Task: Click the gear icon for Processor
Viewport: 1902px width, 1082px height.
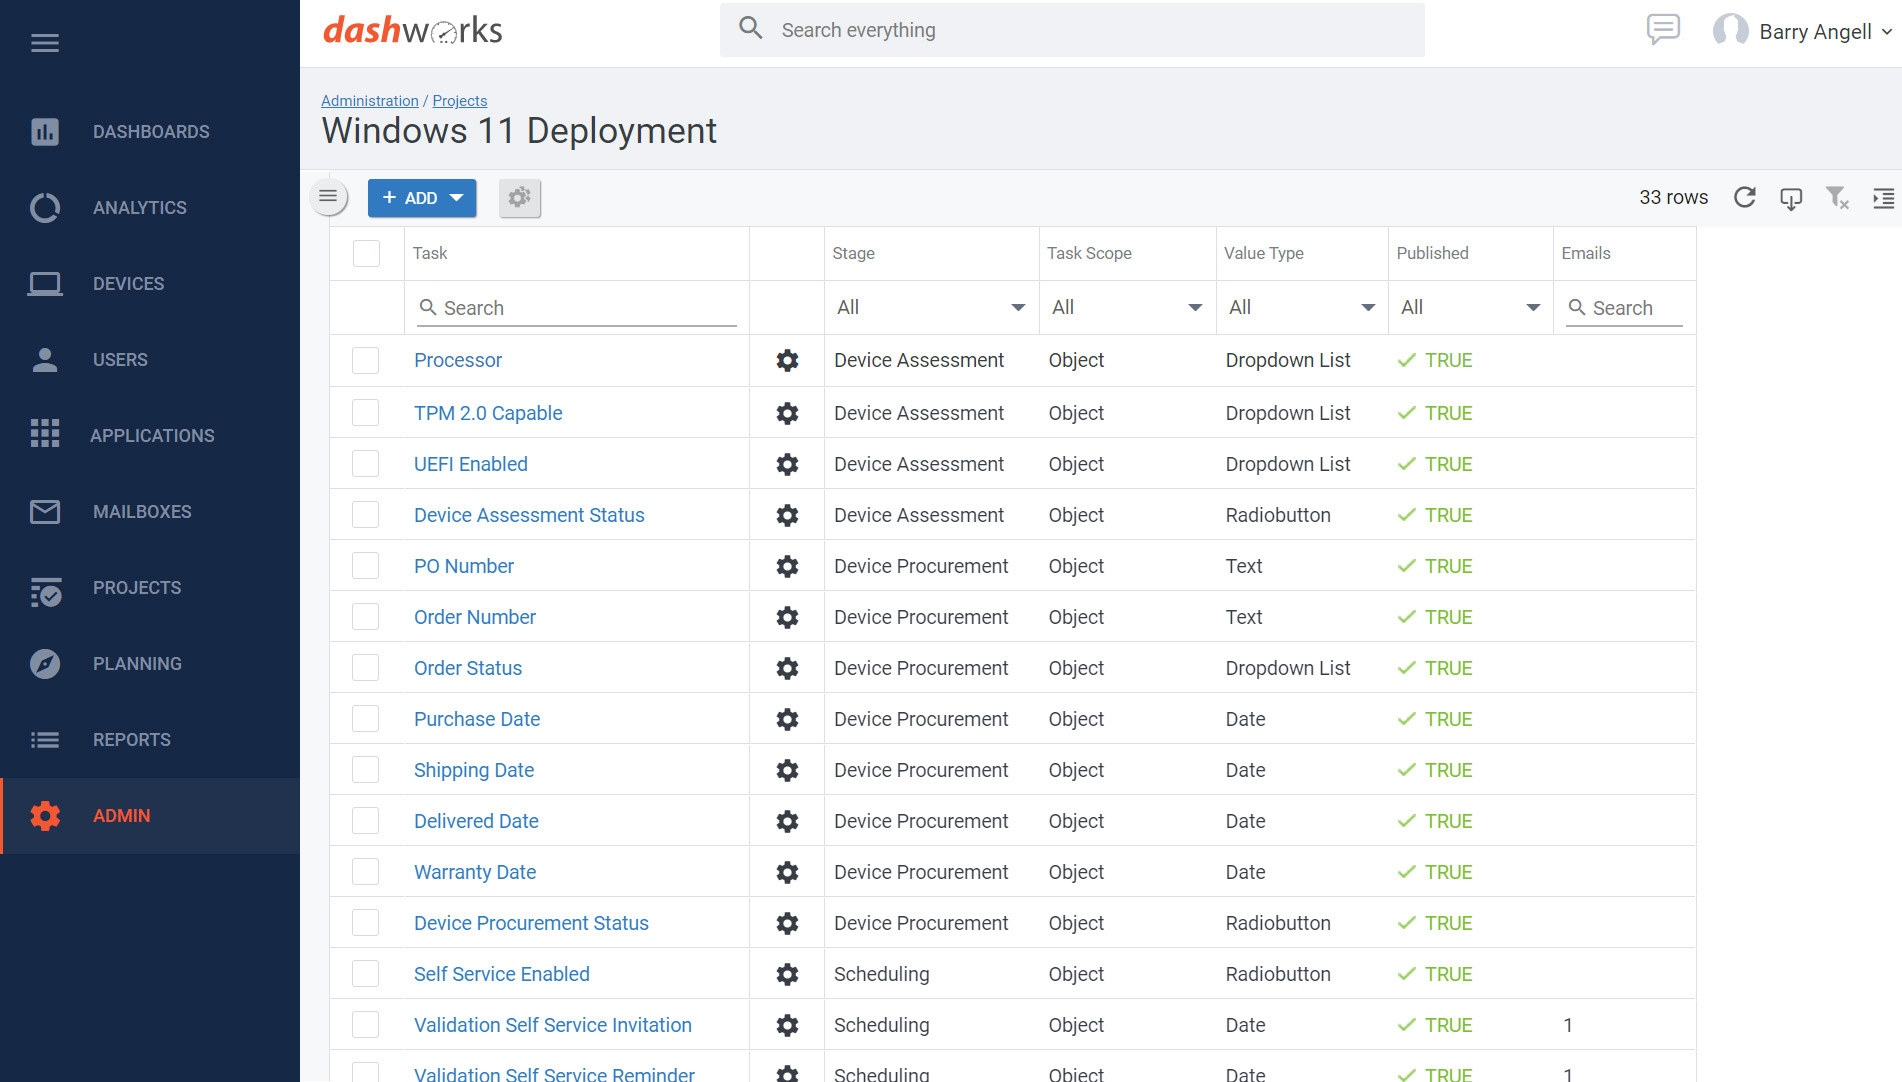Action: (x=788, y=361)
